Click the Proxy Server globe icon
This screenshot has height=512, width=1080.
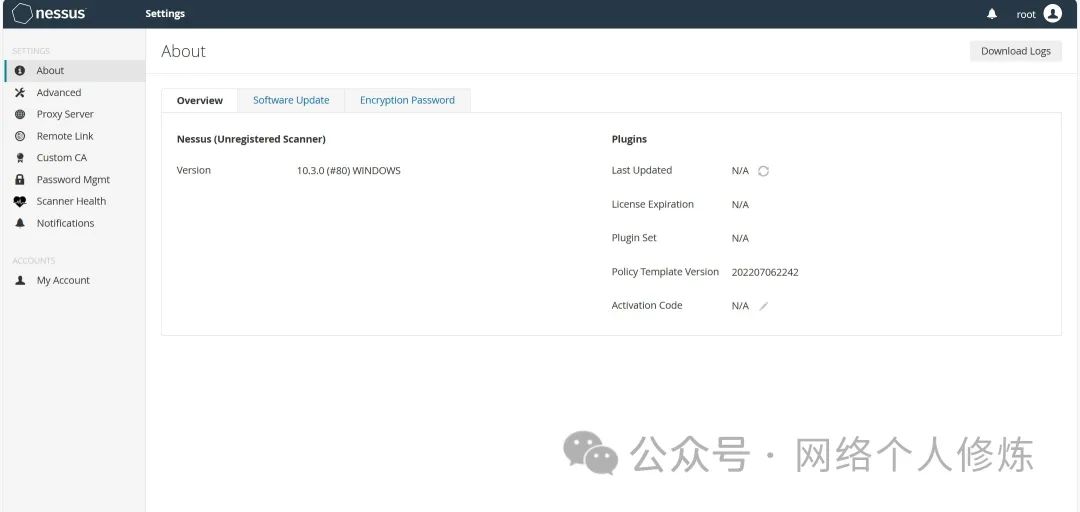(20, 114)
